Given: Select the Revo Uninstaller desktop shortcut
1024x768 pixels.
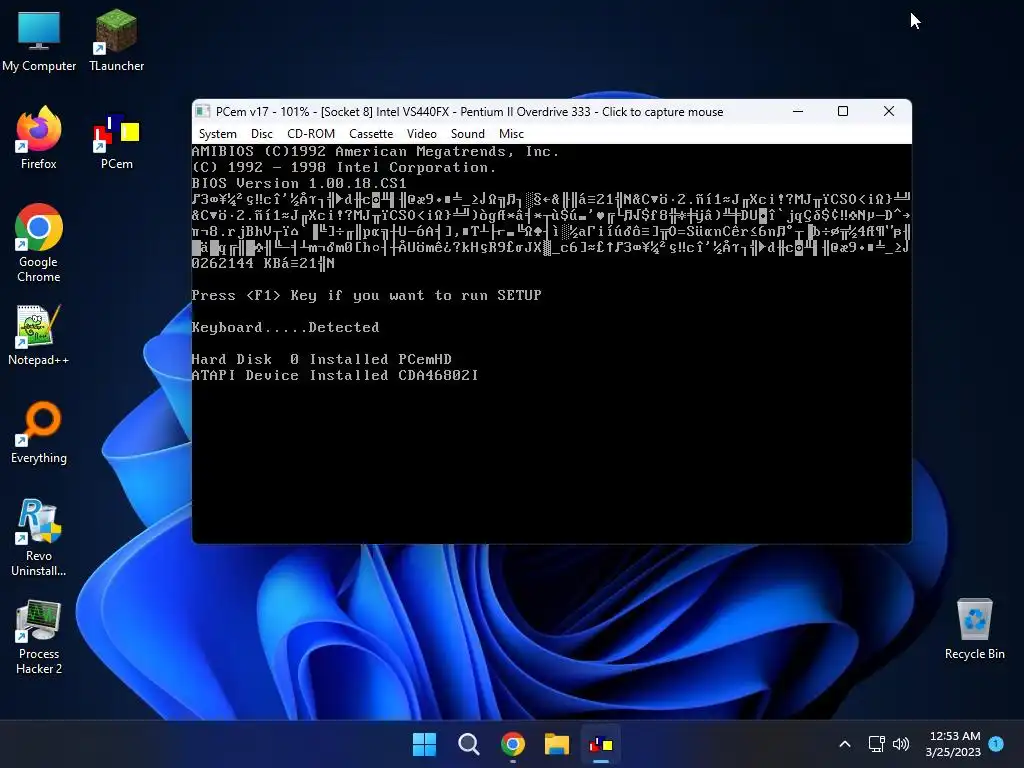Looking at the screenshot, I should [39, 537].
